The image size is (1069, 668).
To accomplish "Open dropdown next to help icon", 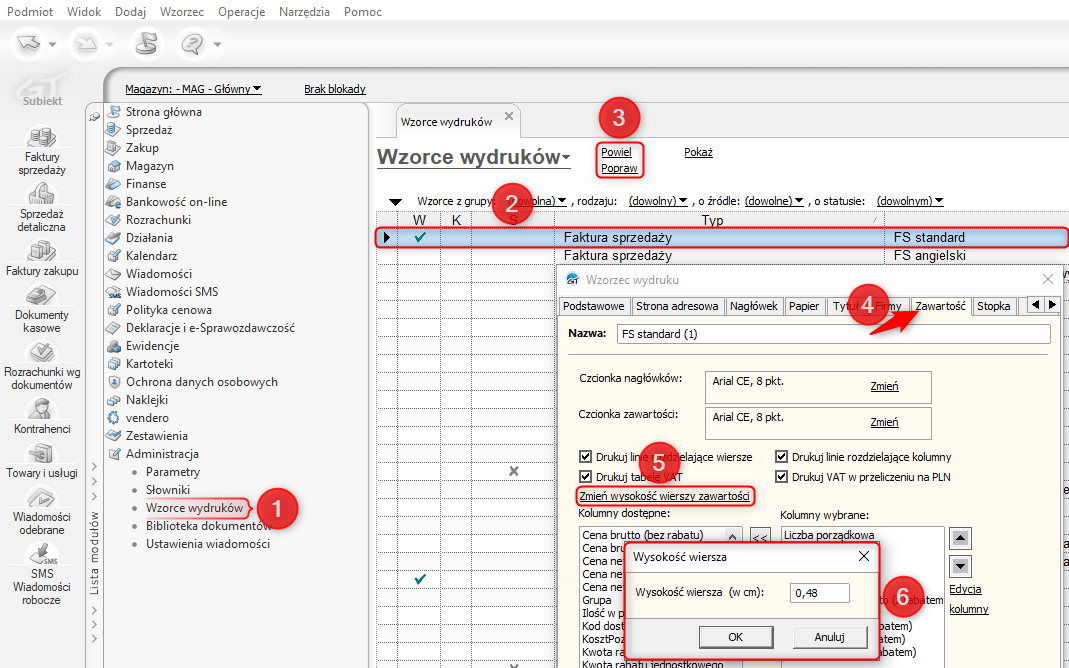I will pyautogui.click(x=217, y=45).
